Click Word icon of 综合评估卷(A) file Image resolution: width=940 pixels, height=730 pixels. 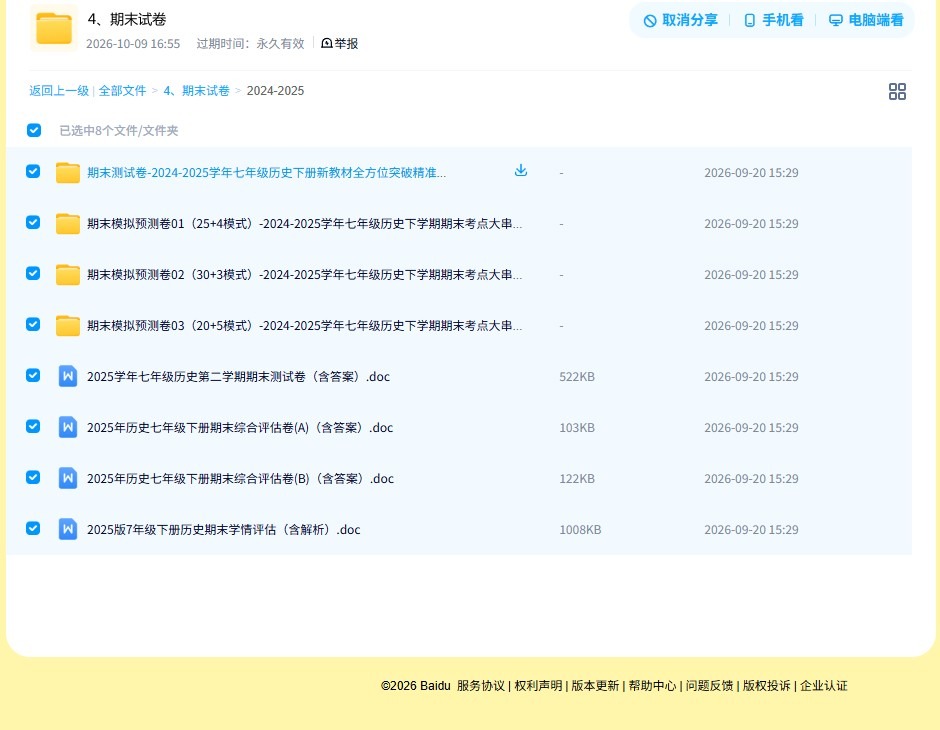(68, 427)
